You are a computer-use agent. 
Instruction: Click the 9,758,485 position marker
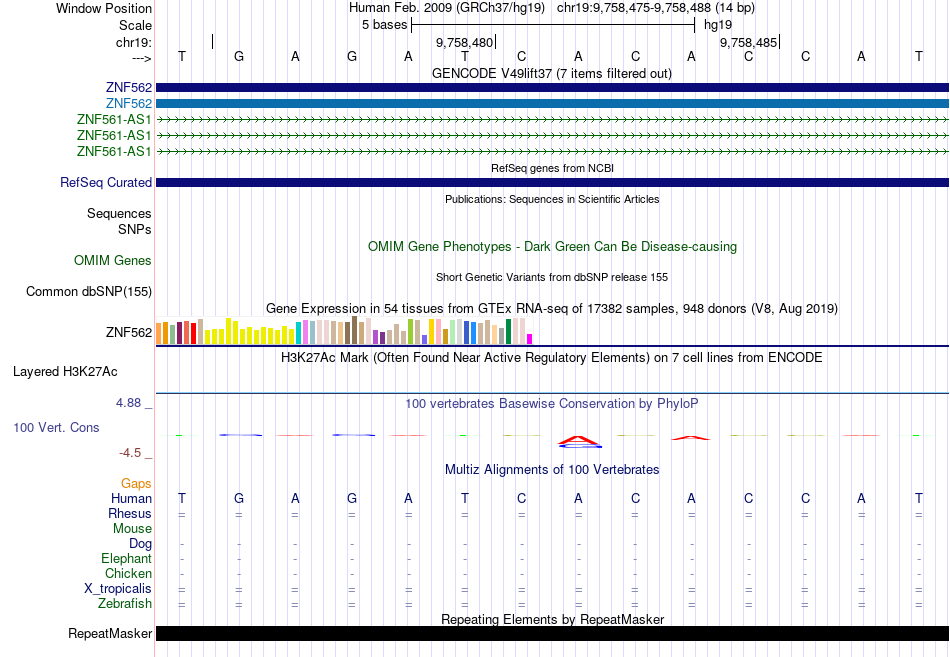click(748, 42)
